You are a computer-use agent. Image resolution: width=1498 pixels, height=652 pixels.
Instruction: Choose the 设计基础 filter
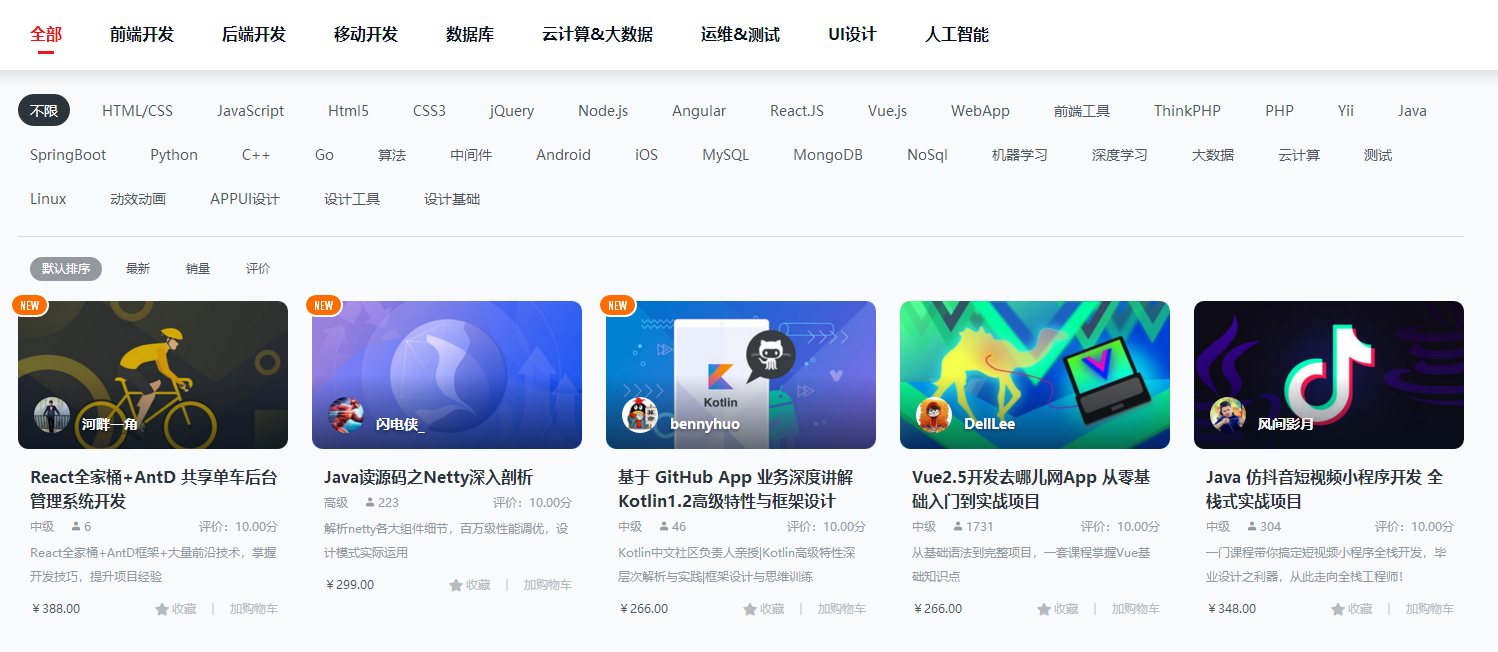pos(452,199)
